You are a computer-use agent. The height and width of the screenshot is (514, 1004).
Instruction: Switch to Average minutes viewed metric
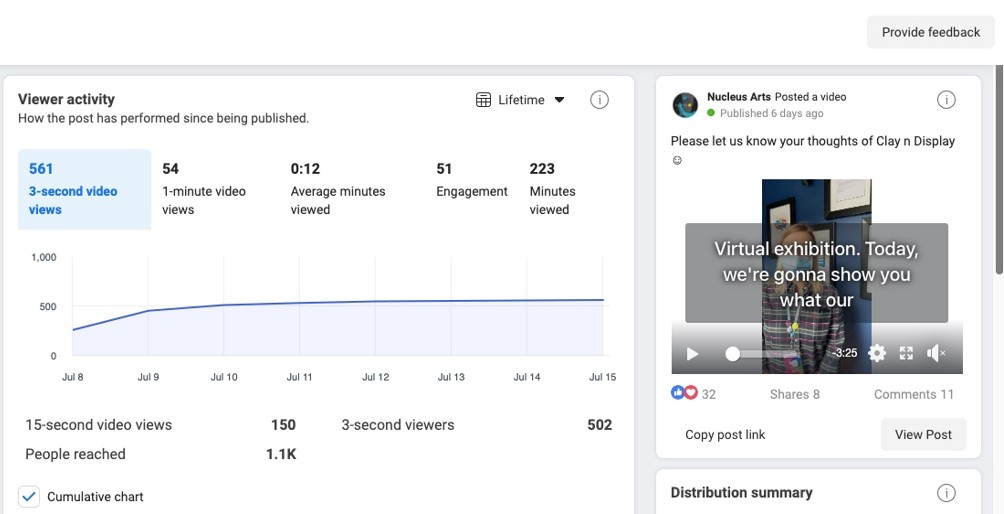click(337, 189)
